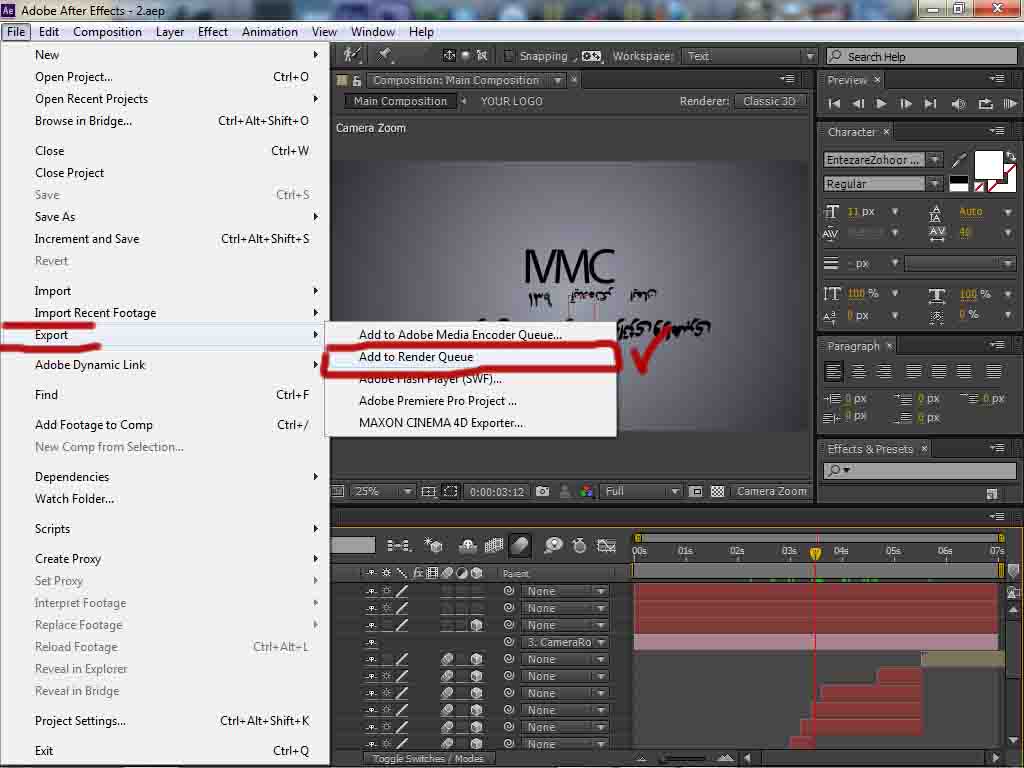Click the current time 0:00:03:12 display

496,492
